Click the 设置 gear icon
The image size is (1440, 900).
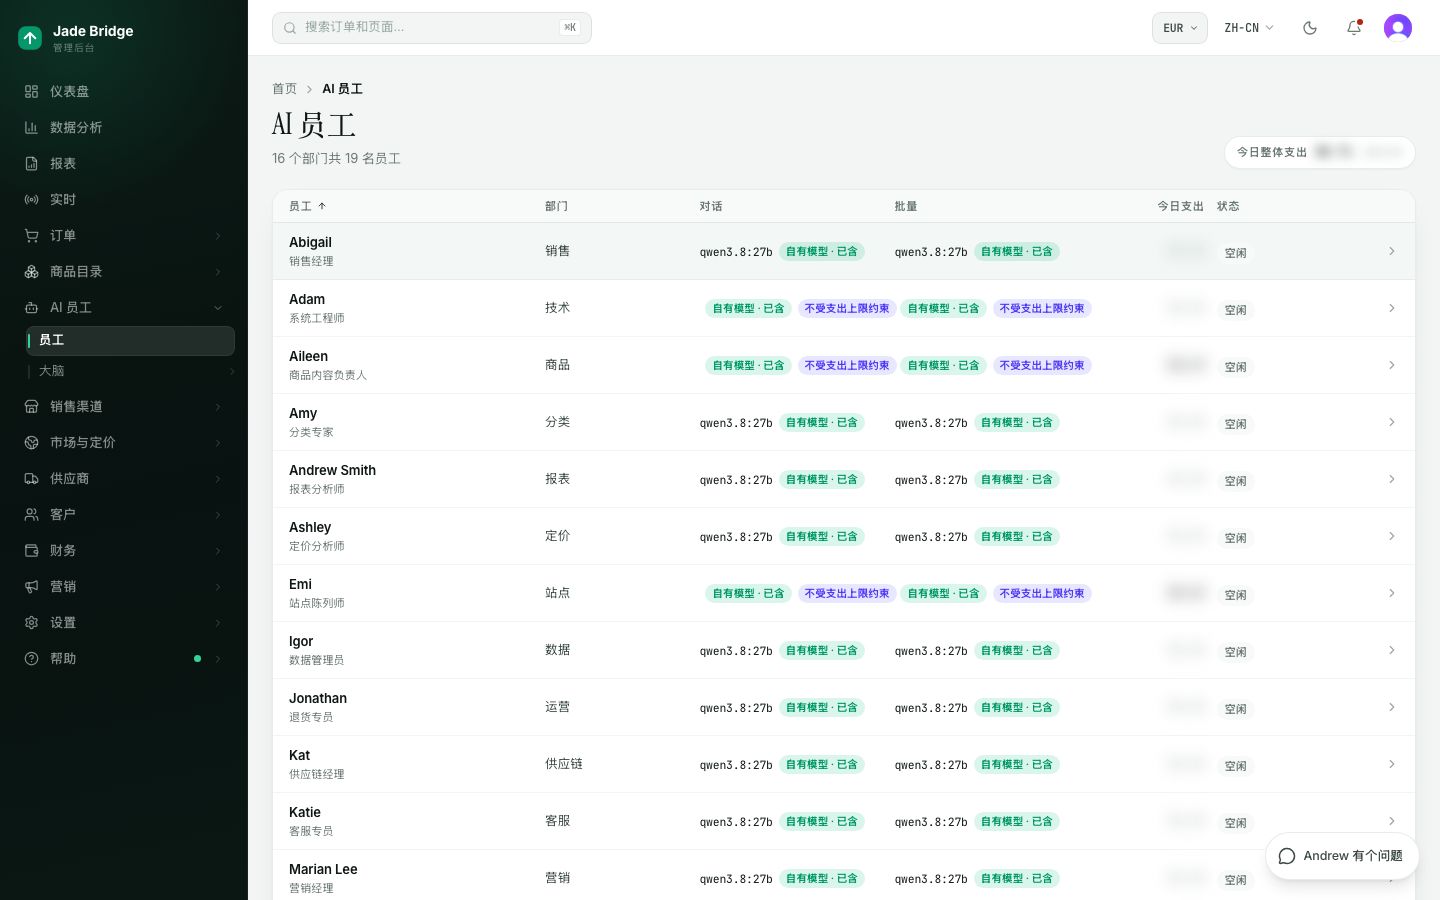click(31, 622)
